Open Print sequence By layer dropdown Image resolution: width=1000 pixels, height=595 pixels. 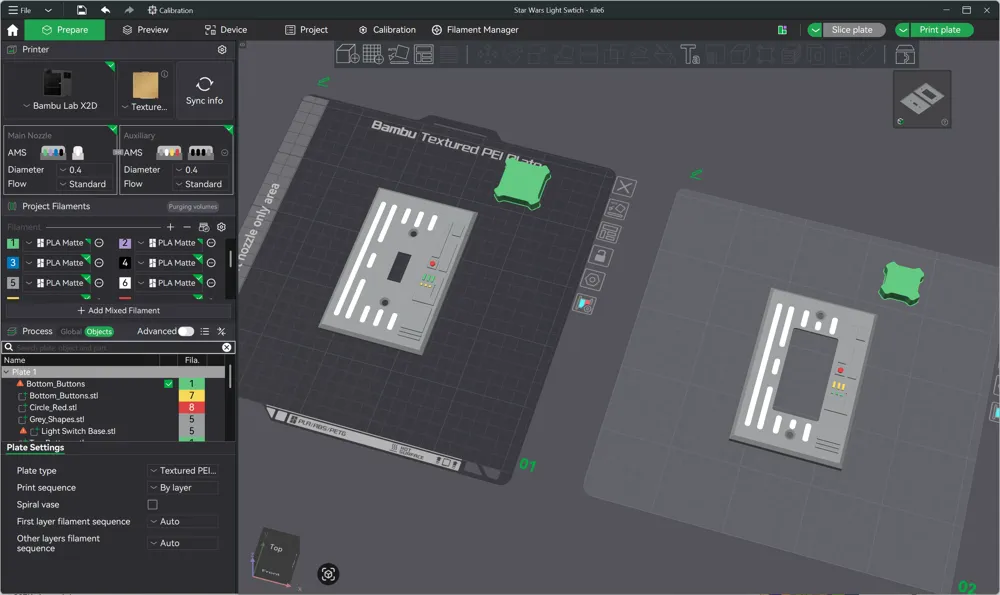tap(182, 488)
